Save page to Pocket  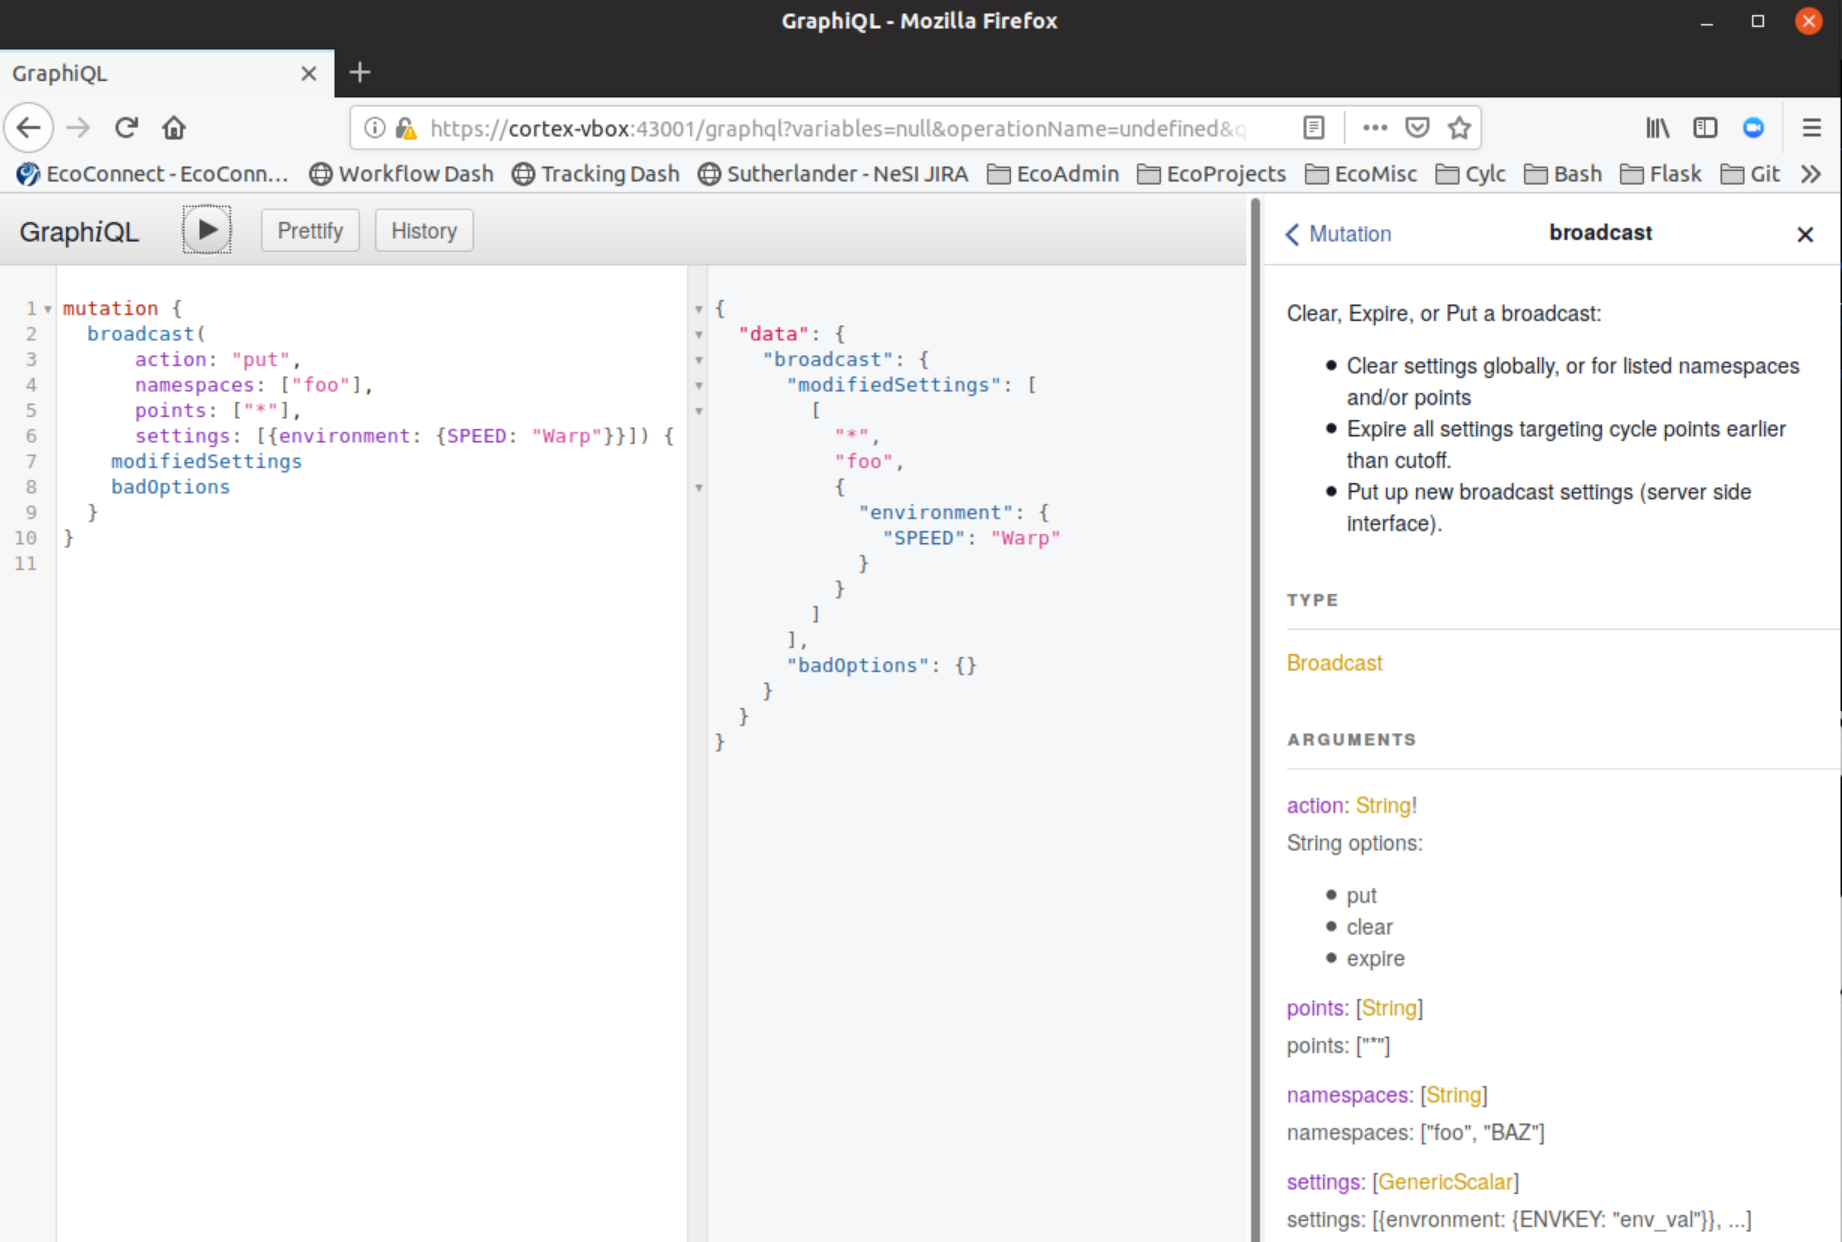(1417, 128)
